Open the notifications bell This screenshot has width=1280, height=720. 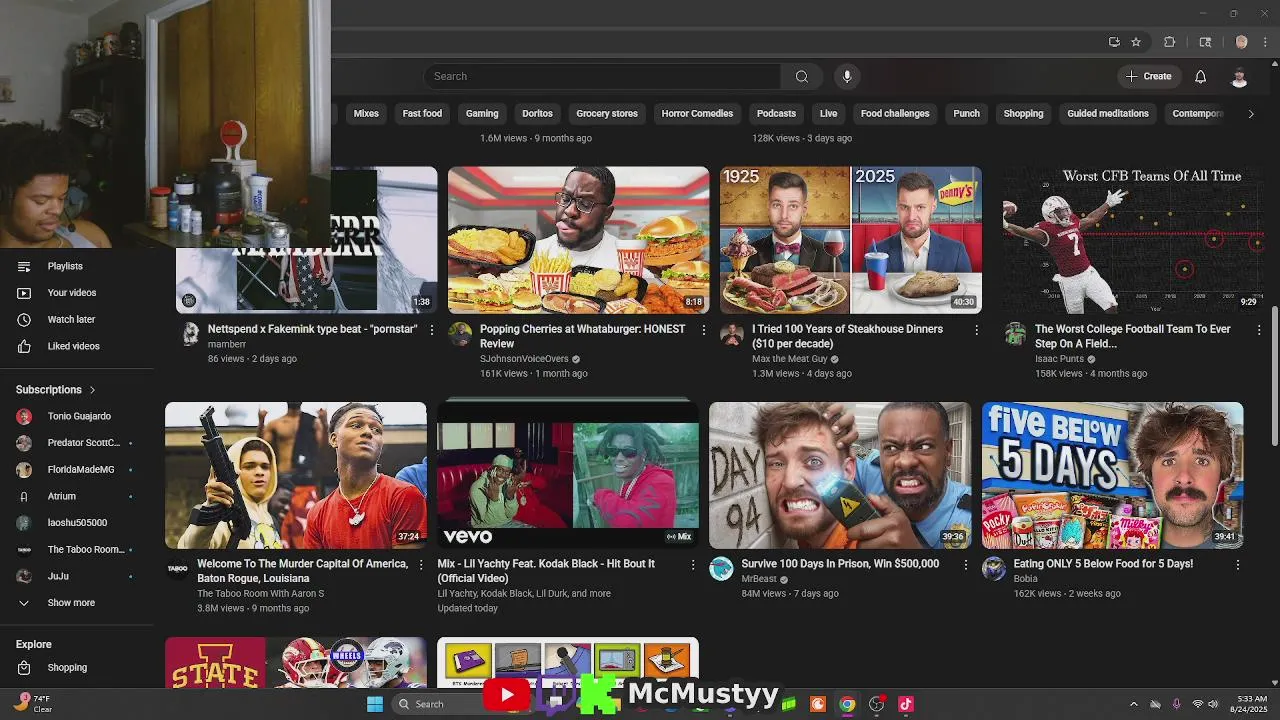(x=1200, y=76)
